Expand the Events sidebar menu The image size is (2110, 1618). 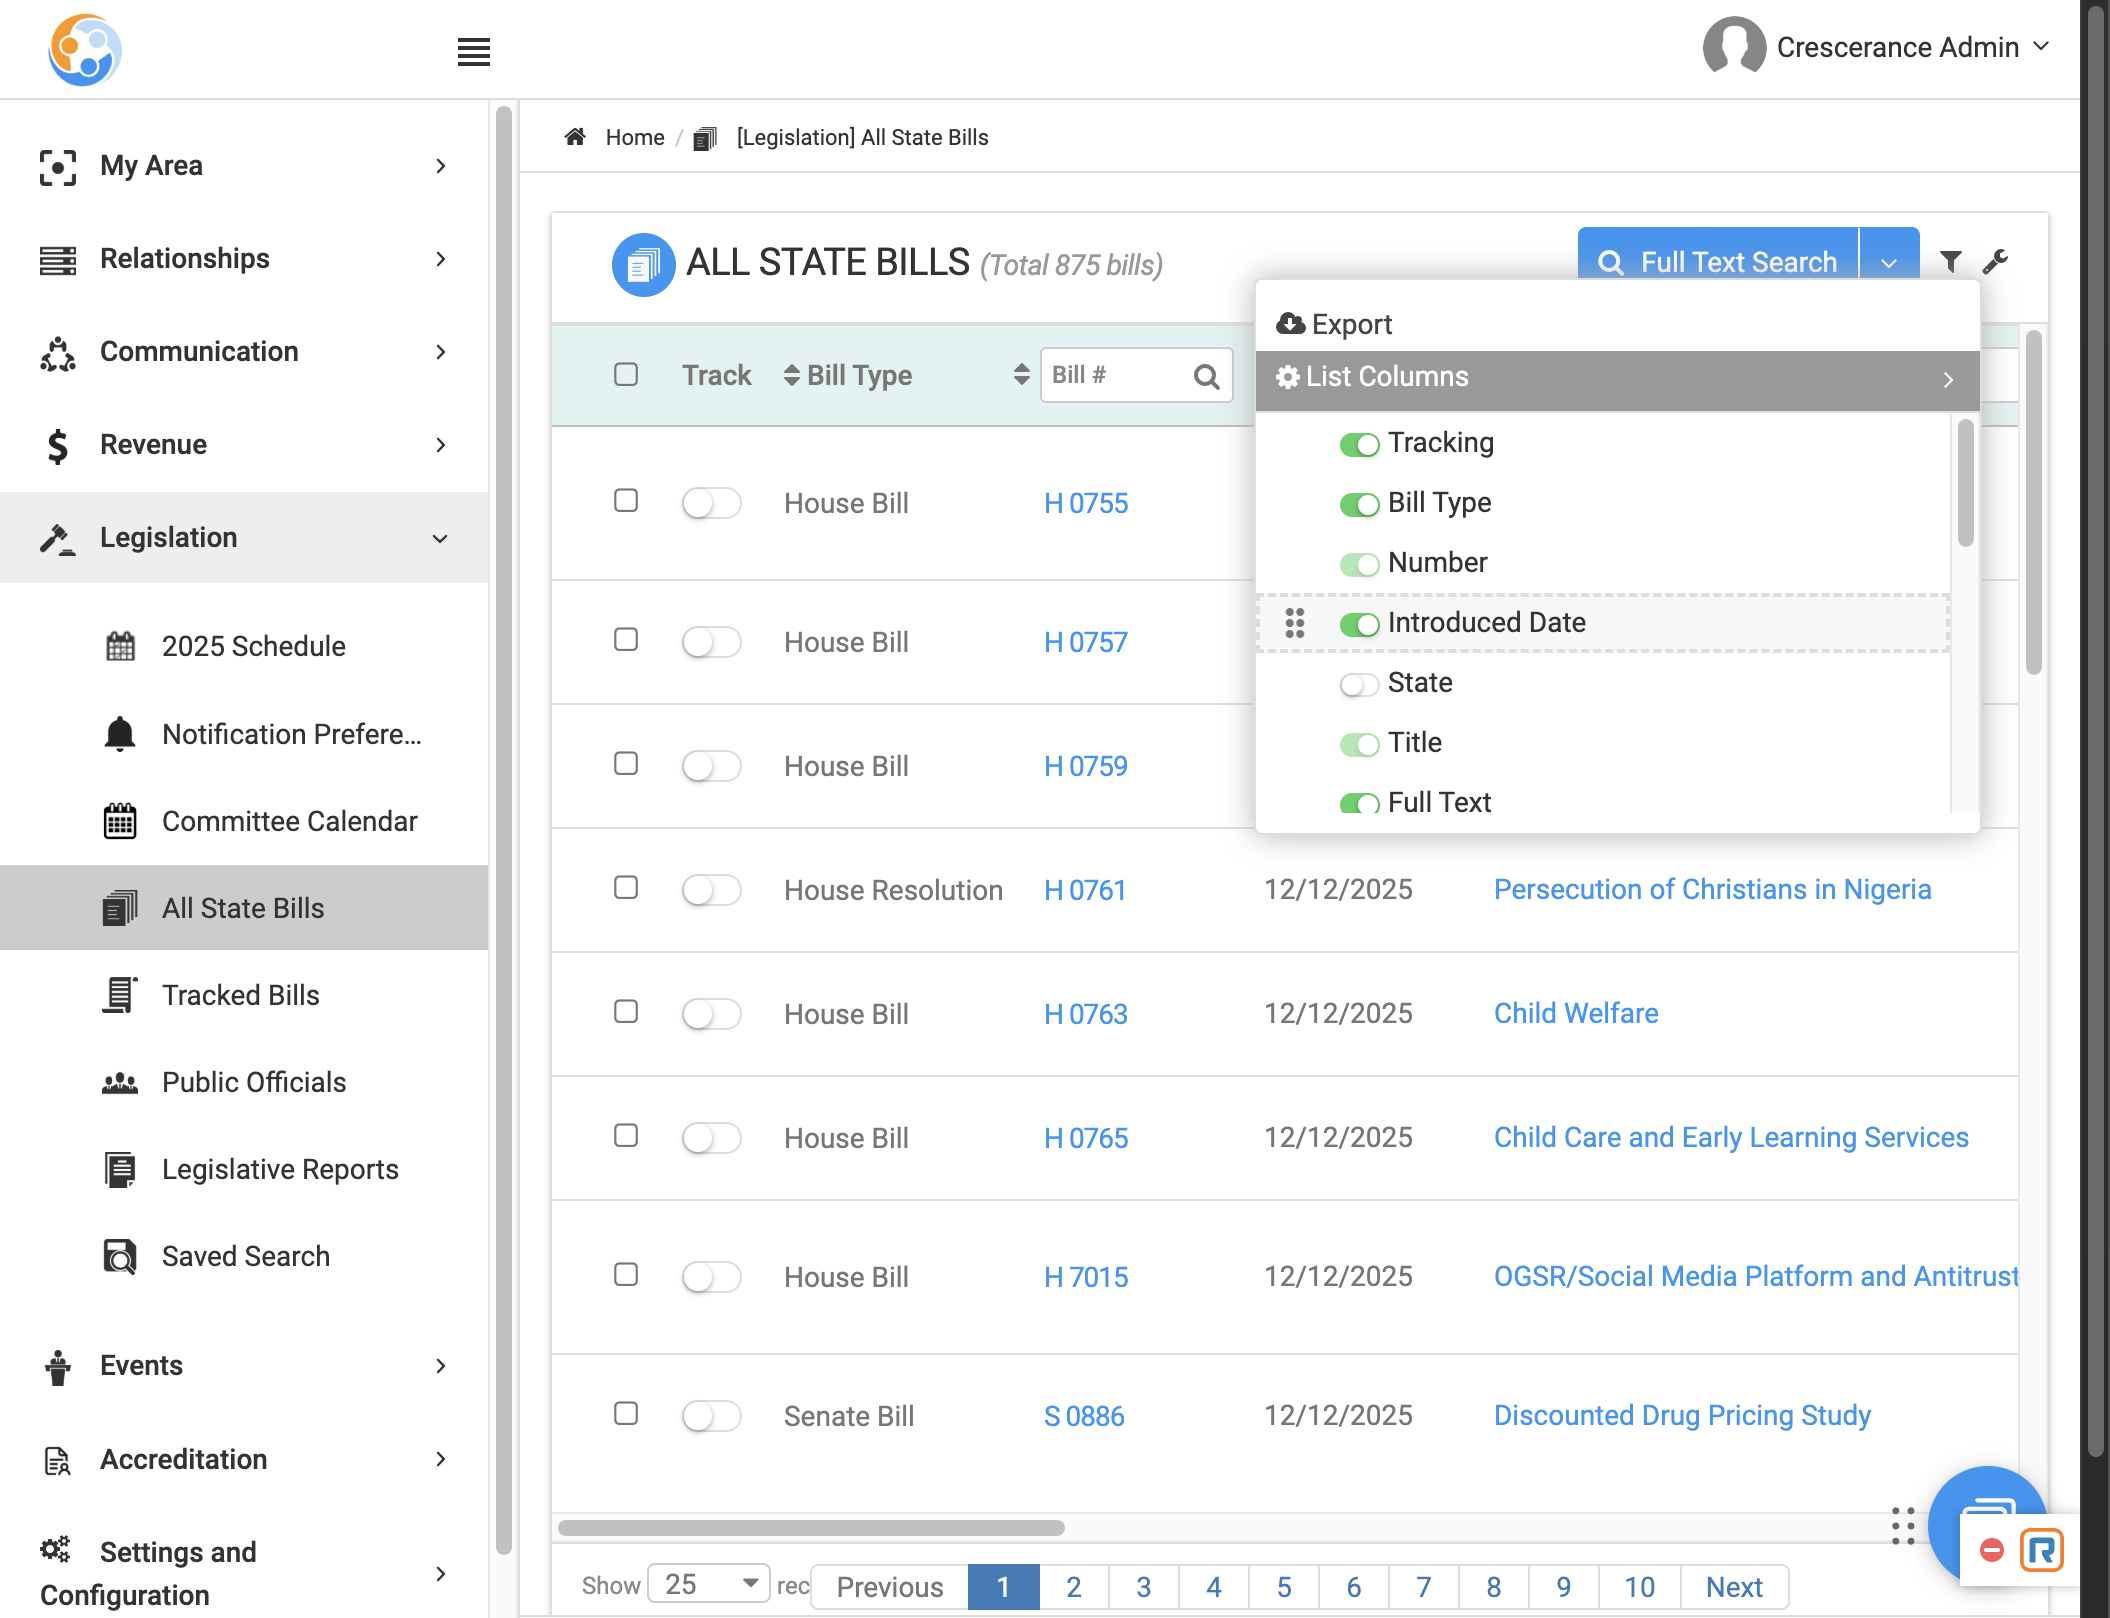click(x=244, y=1366)
